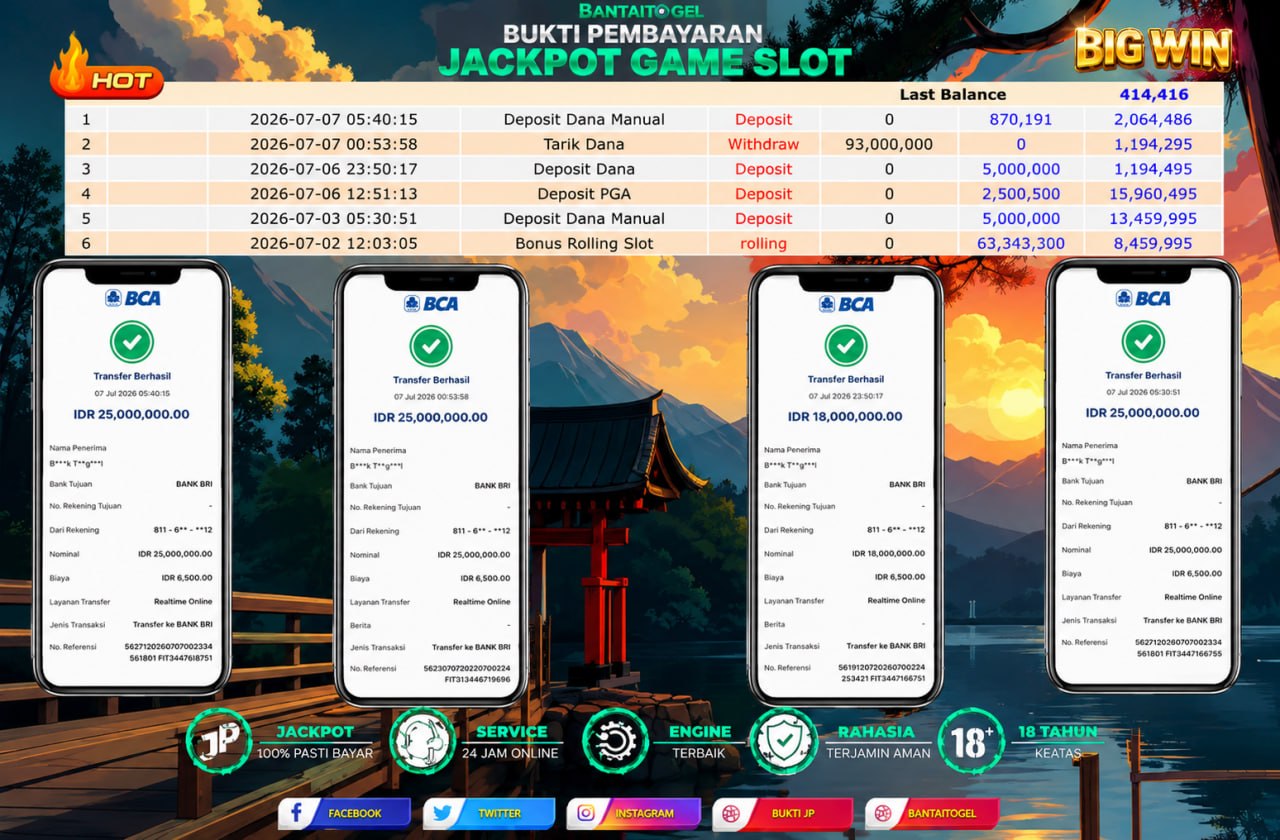Click the Last Balance label

[953, 95]
